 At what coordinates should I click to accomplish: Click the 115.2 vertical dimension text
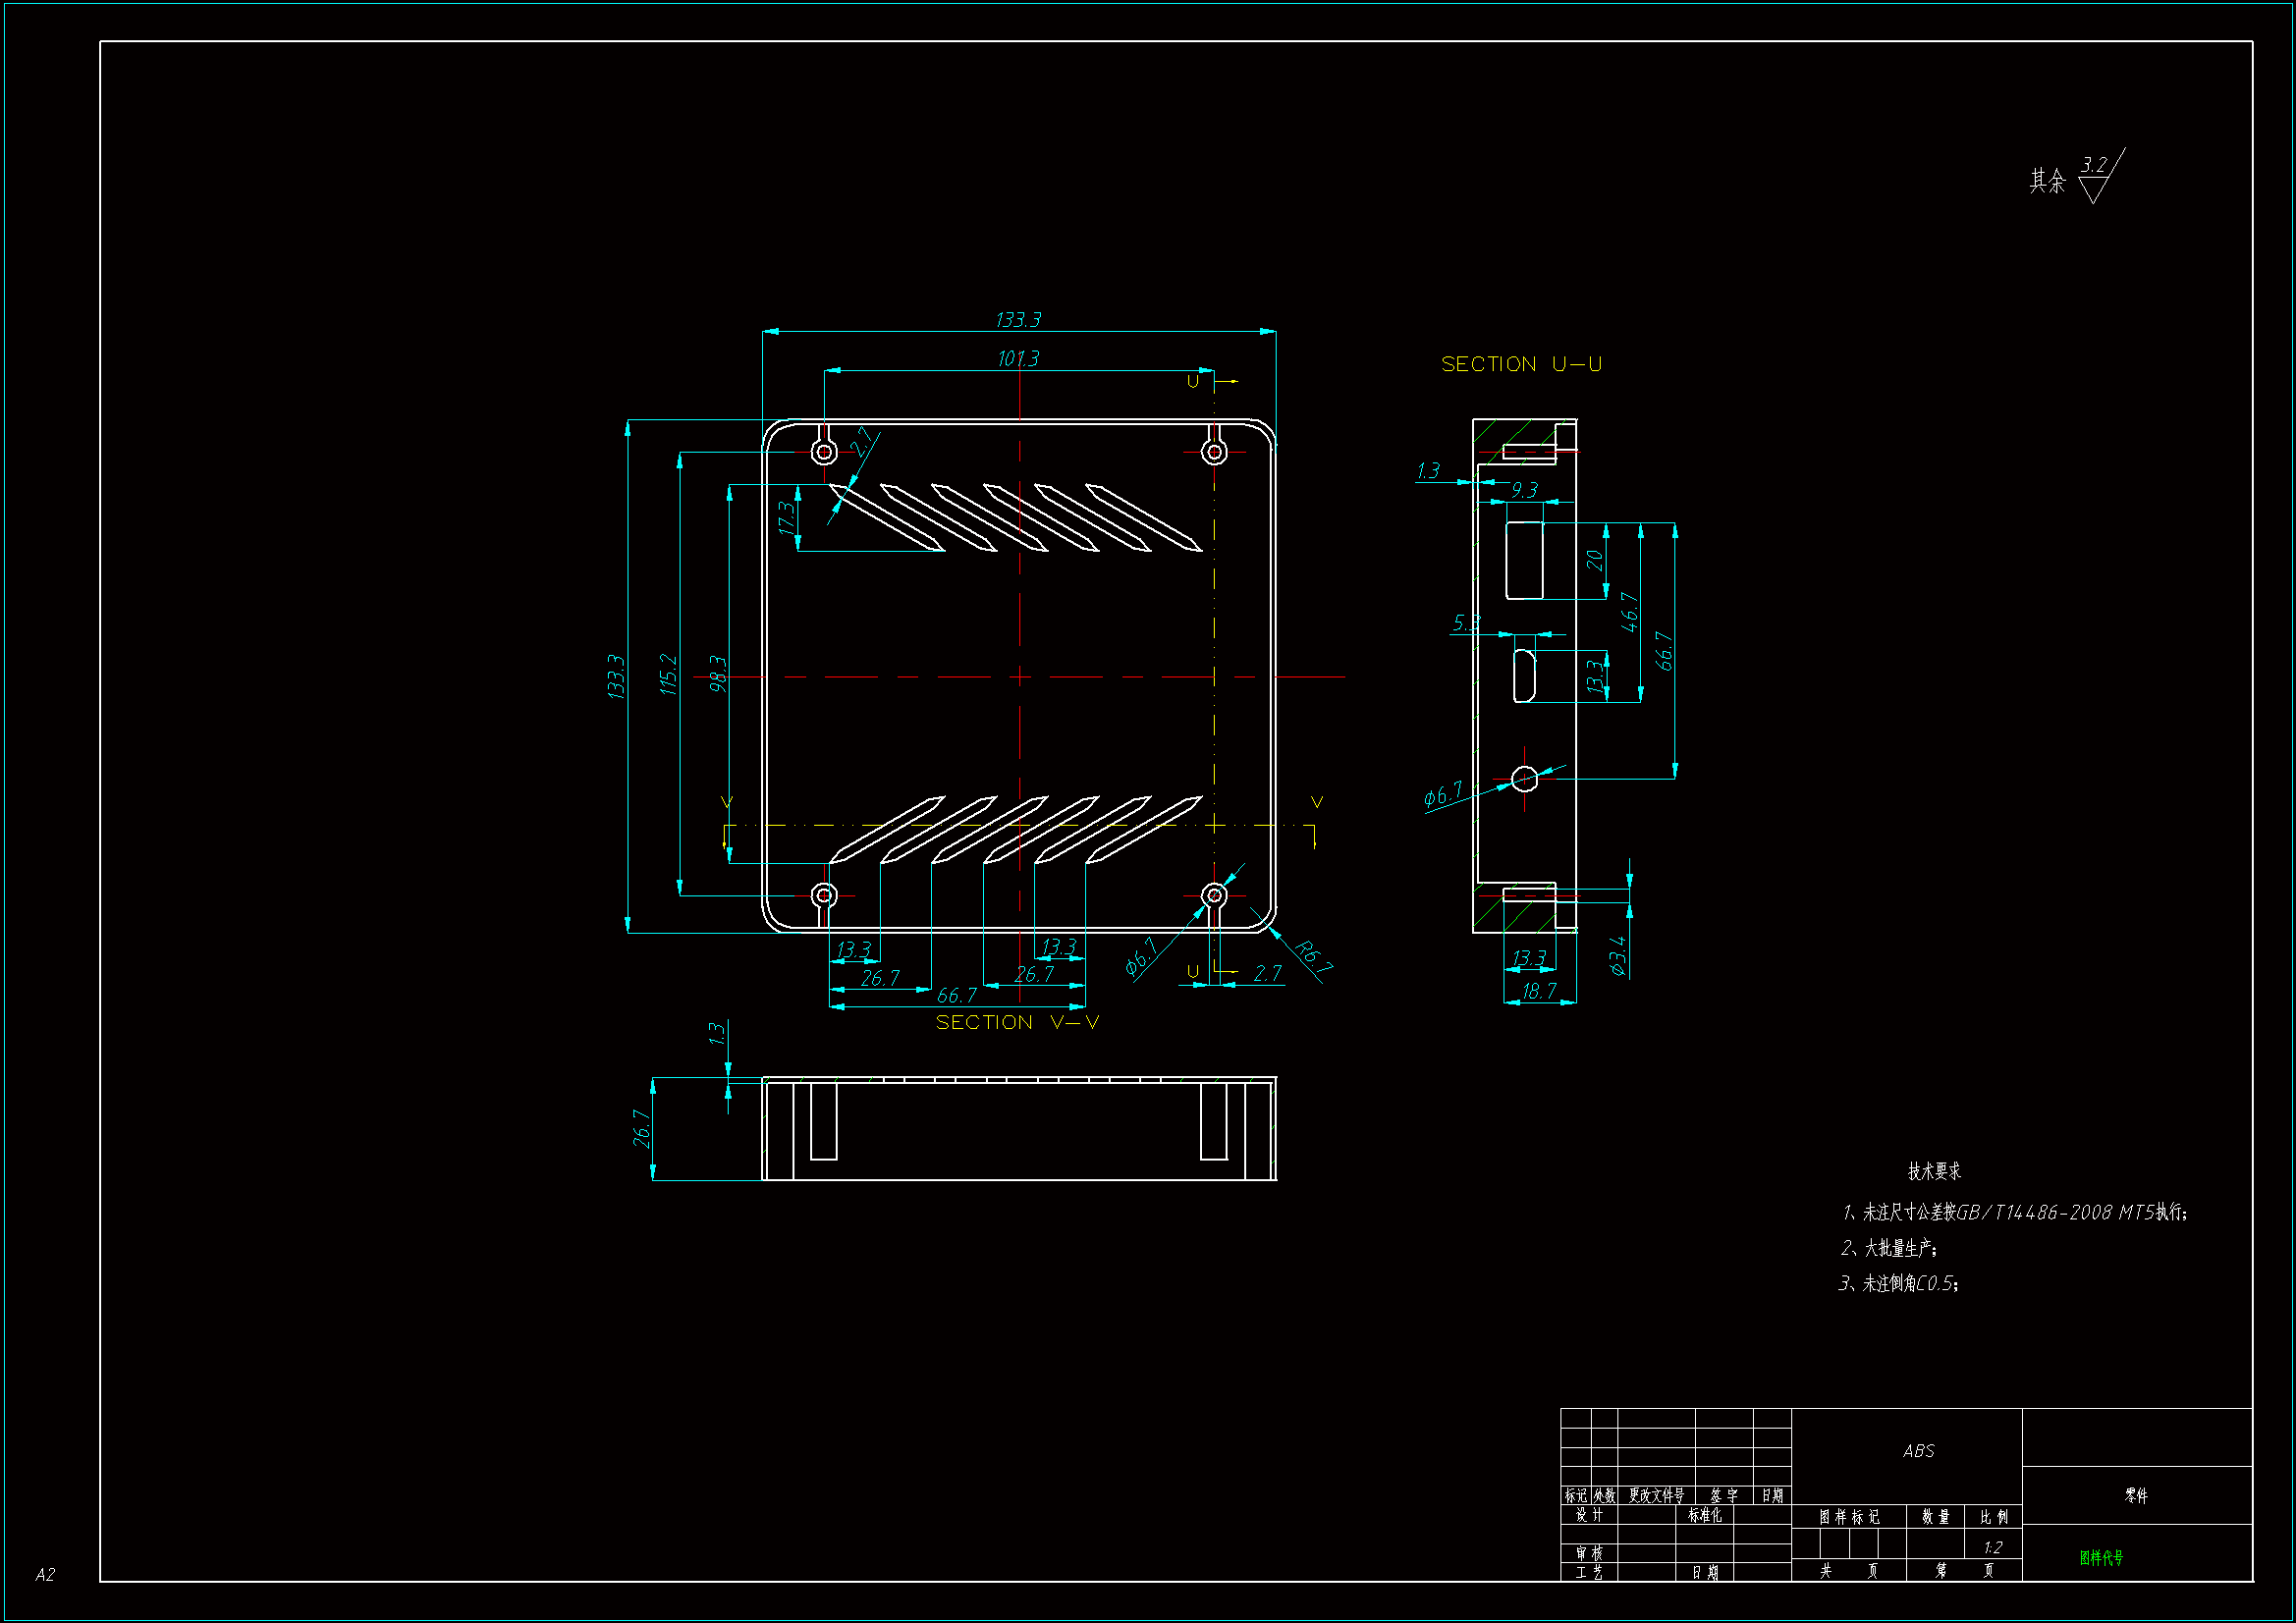(x=668, y=674)
